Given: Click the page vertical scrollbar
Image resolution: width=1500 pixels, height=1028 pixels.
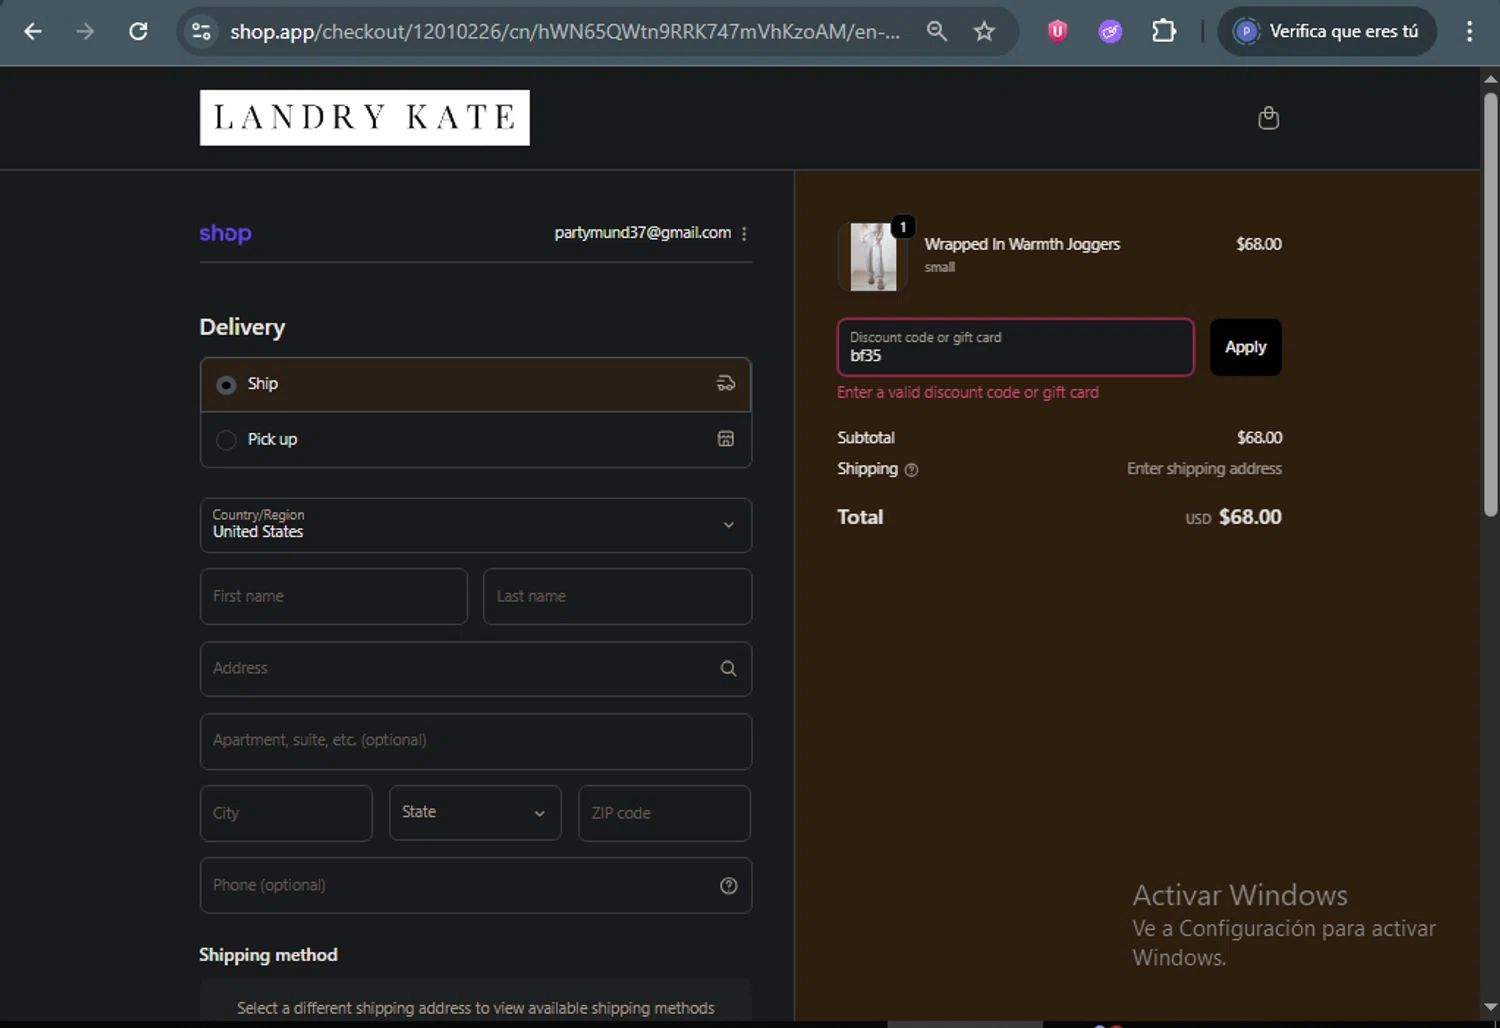Looking at the screenshot, I should (x=1490, y=305).
